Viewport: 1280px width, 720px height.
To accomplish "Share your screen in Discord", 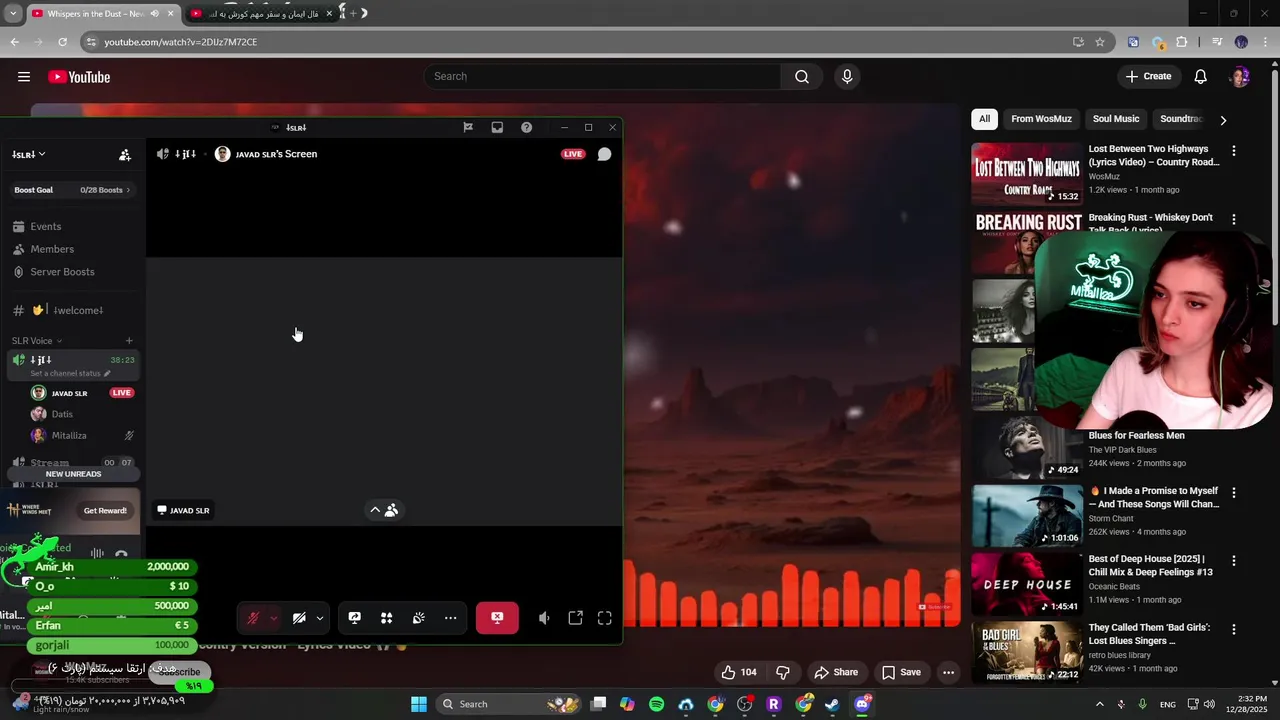I will [355, 618].
